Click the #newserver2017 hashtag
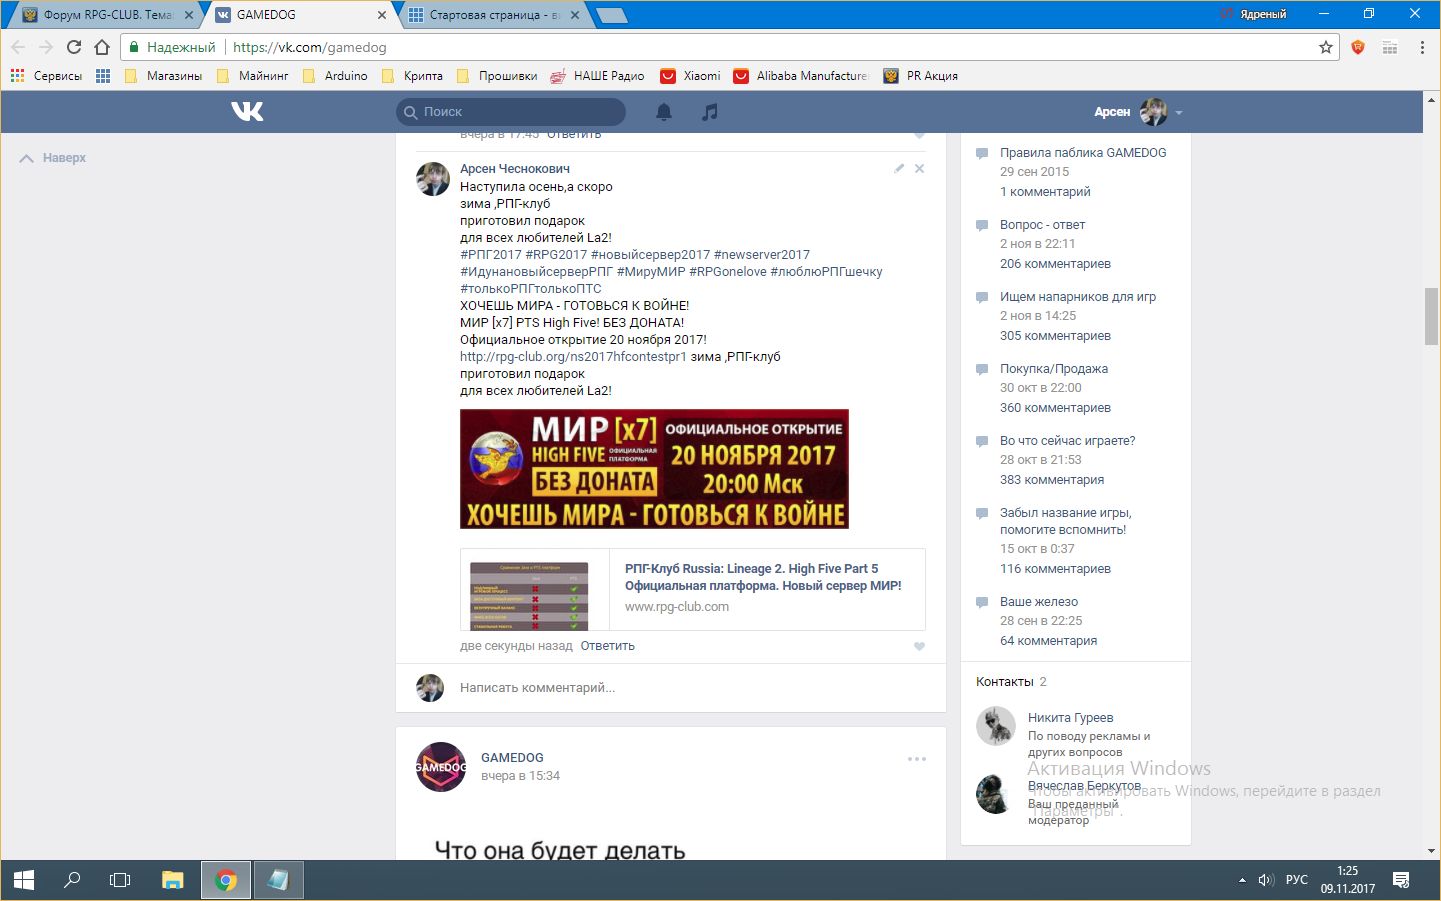The width and height of the screenshot is (1441, 901). pos(762,255)
